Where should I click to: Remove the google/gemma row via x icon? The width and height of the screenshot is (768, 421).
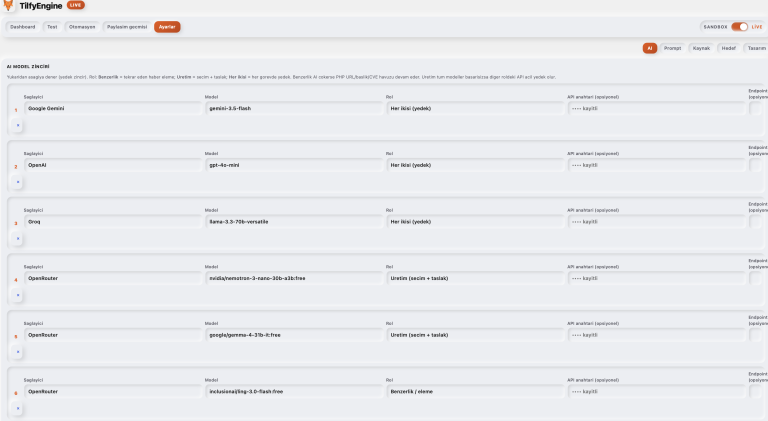click(18, 352)
